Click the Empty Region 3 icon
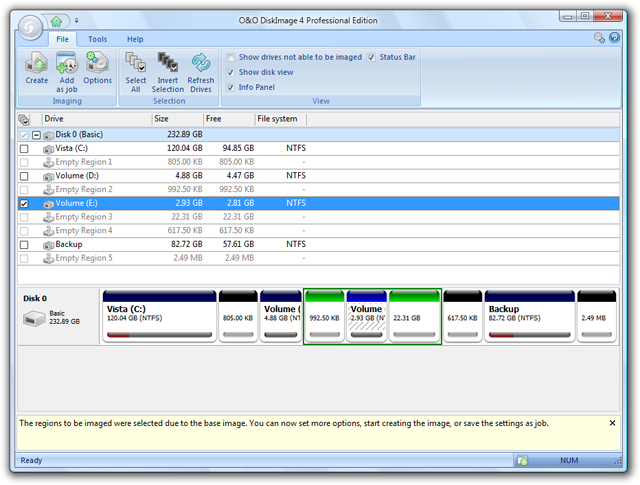The width and height of the screenshot is (640, 485). [x=49, y=217]
